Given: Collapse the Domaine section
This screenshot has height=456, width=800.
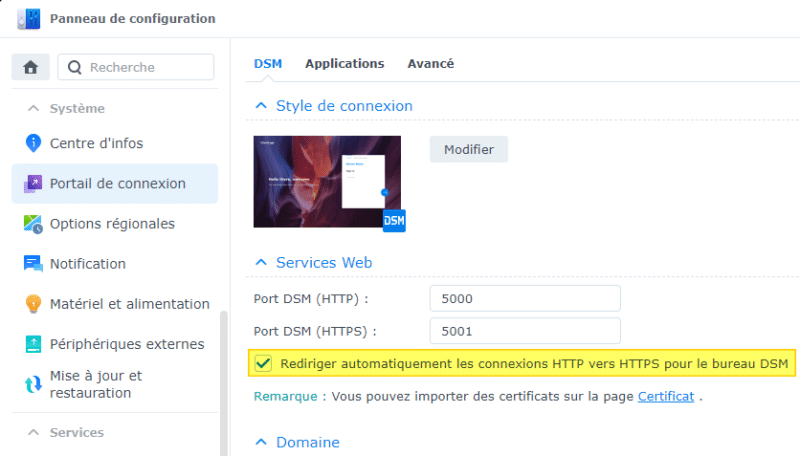Looking at the screenshot, I should (x=262, y=442).
